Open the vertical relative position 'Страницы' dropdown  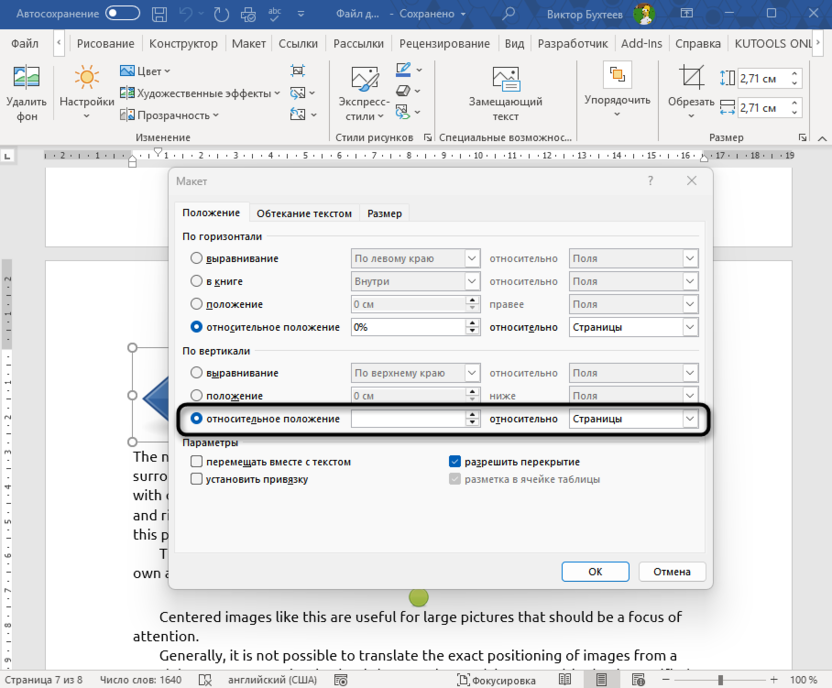point(689,419)
